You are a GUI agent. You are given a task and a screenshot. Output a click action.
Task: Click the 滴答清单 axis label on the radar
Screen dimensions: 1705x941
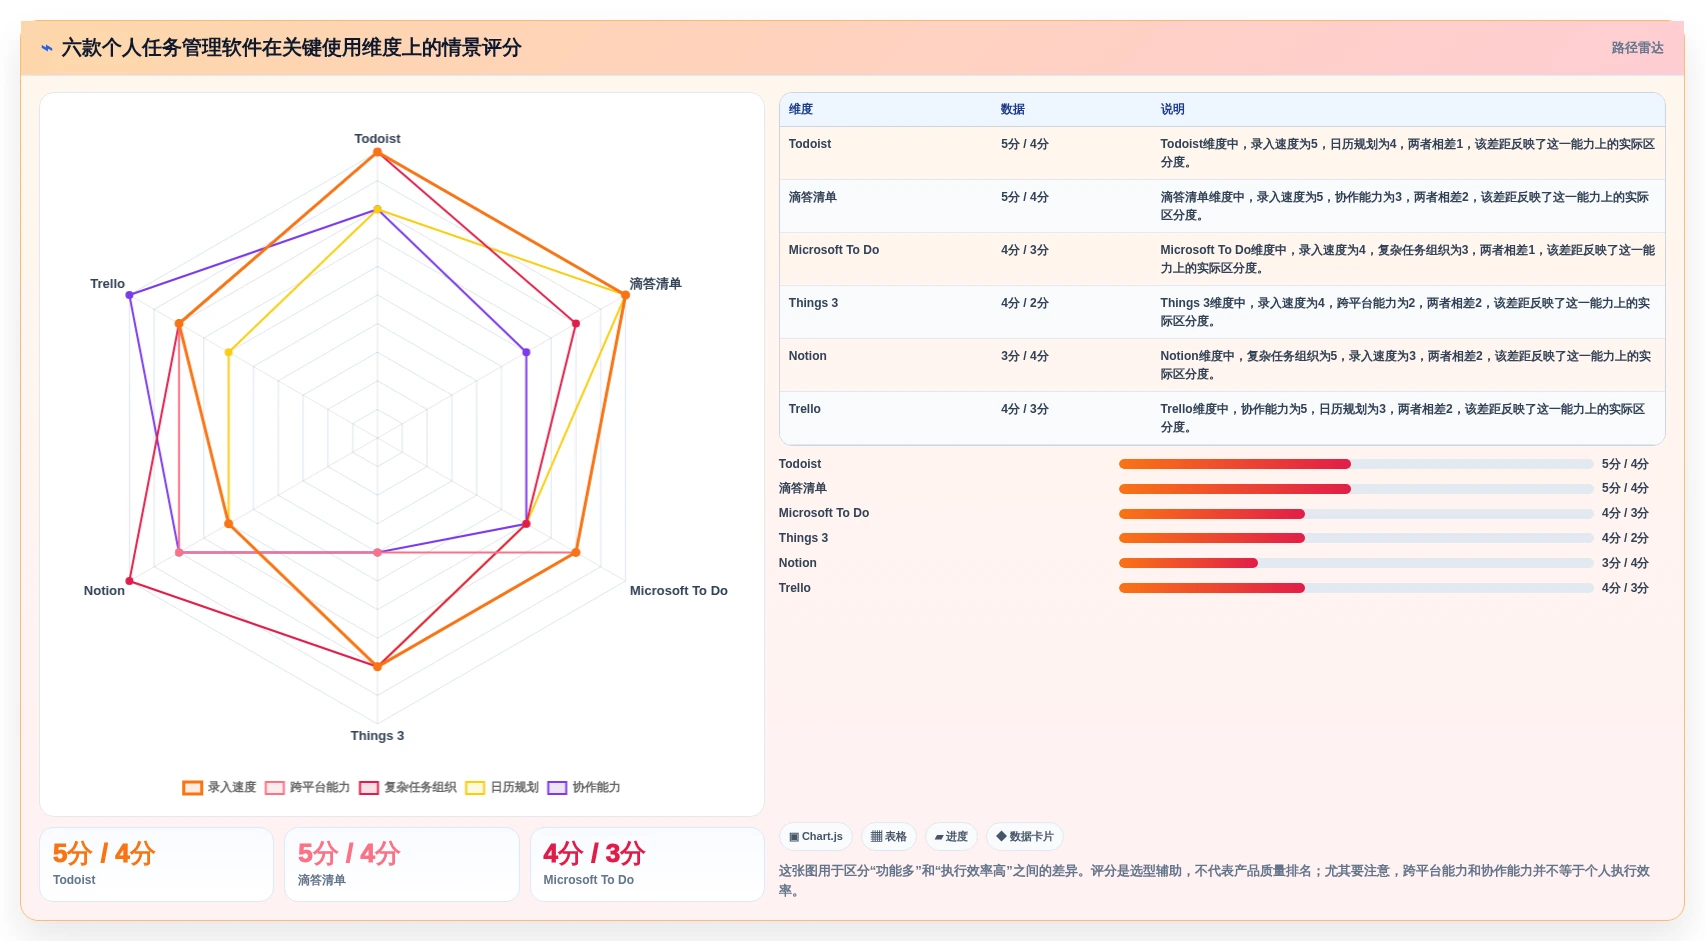655,284
